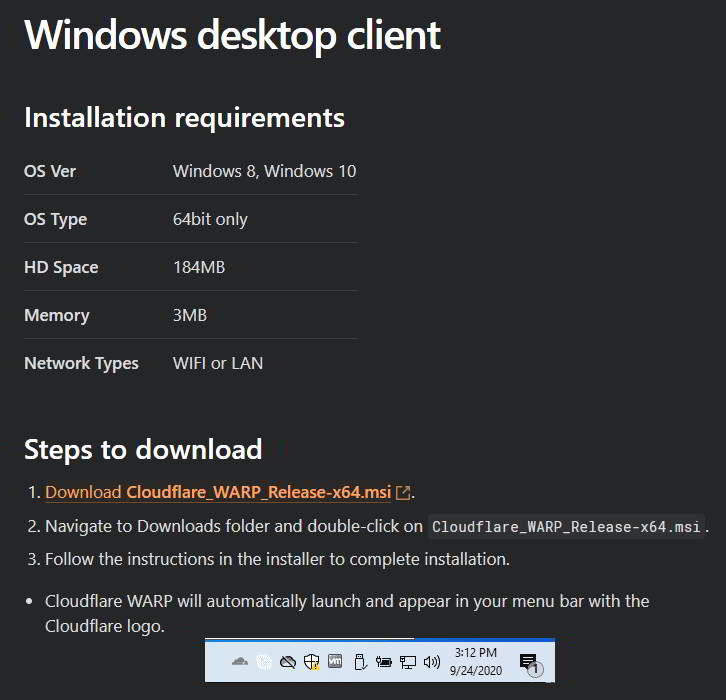Click the 'Windows desktop client' page heading
726x700 pixels.
tap(232, 35)
